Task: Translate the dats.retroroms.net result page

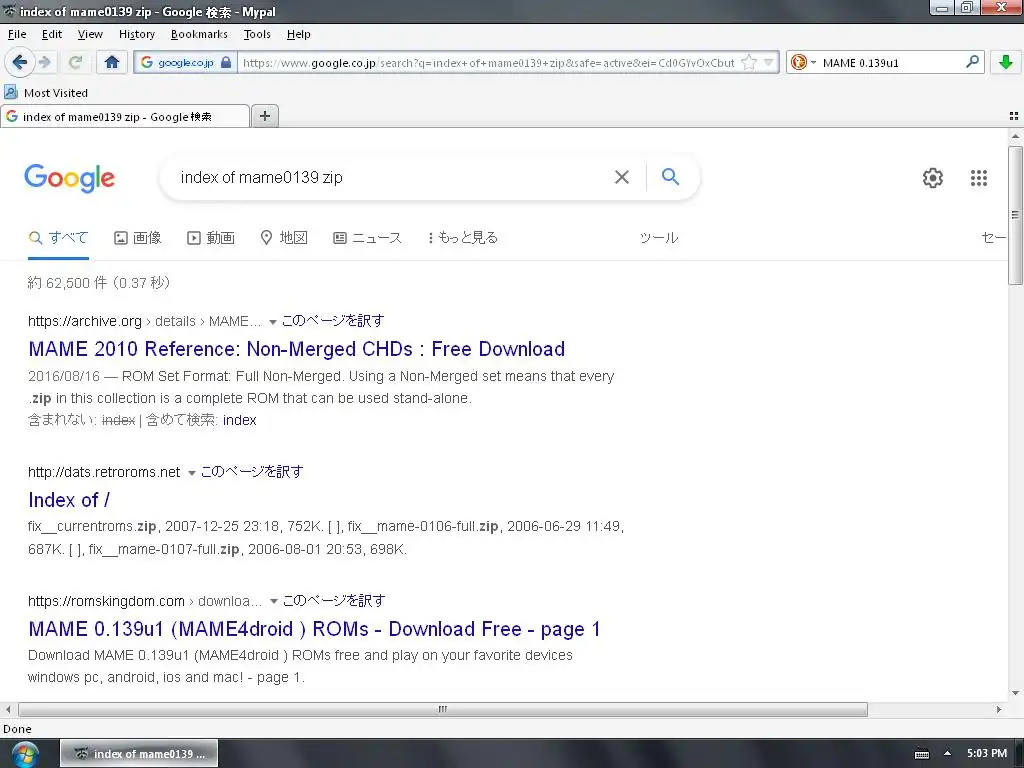Action: click(252, 472)
